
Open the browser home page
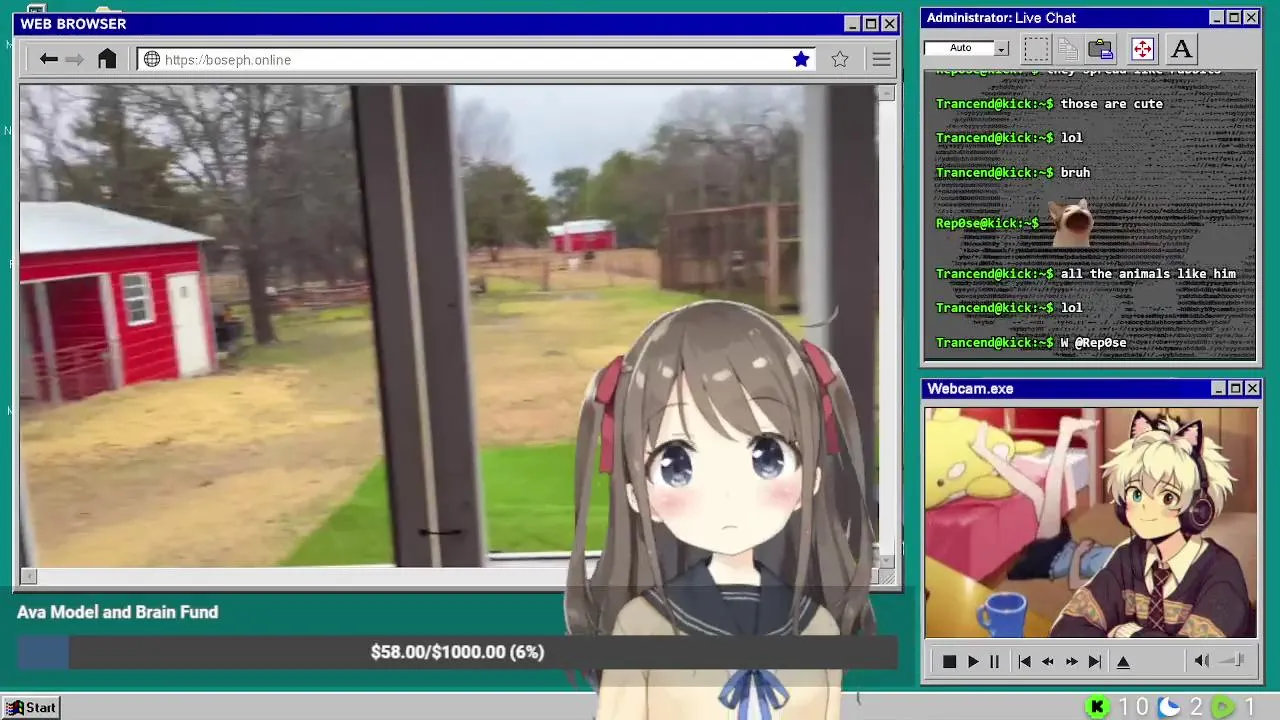click(x=107, y=59)
